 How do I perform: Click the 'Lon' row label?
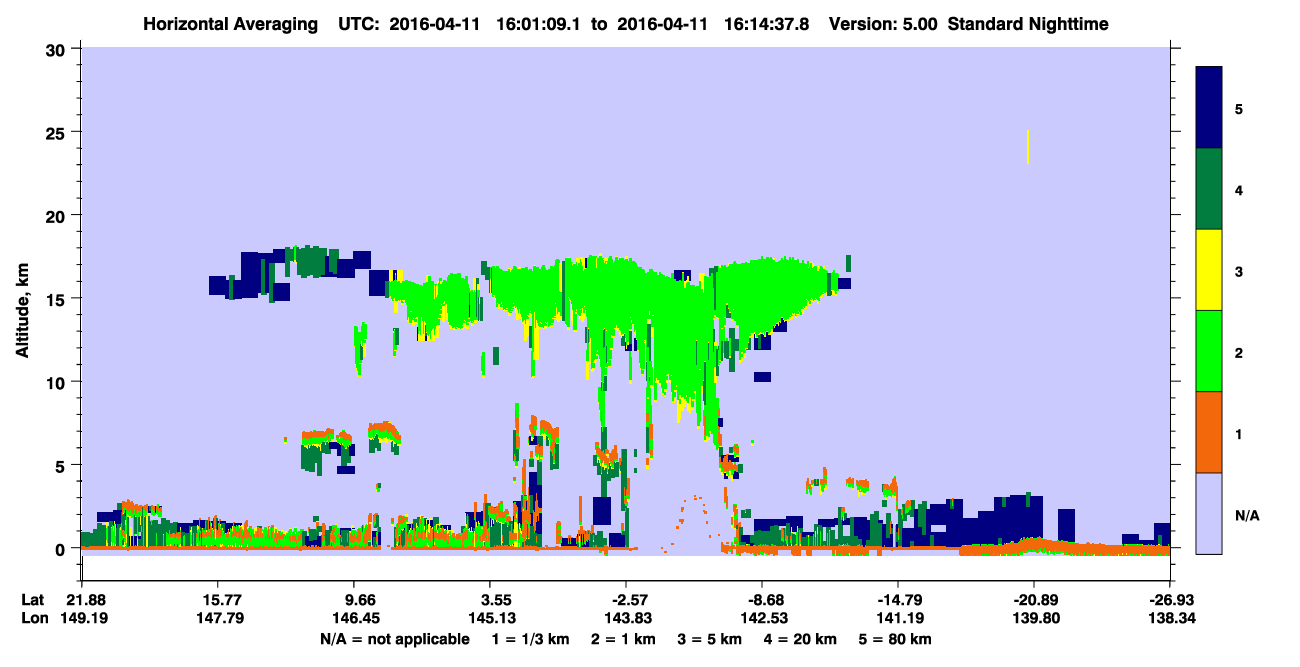click(x=33, y=618)
